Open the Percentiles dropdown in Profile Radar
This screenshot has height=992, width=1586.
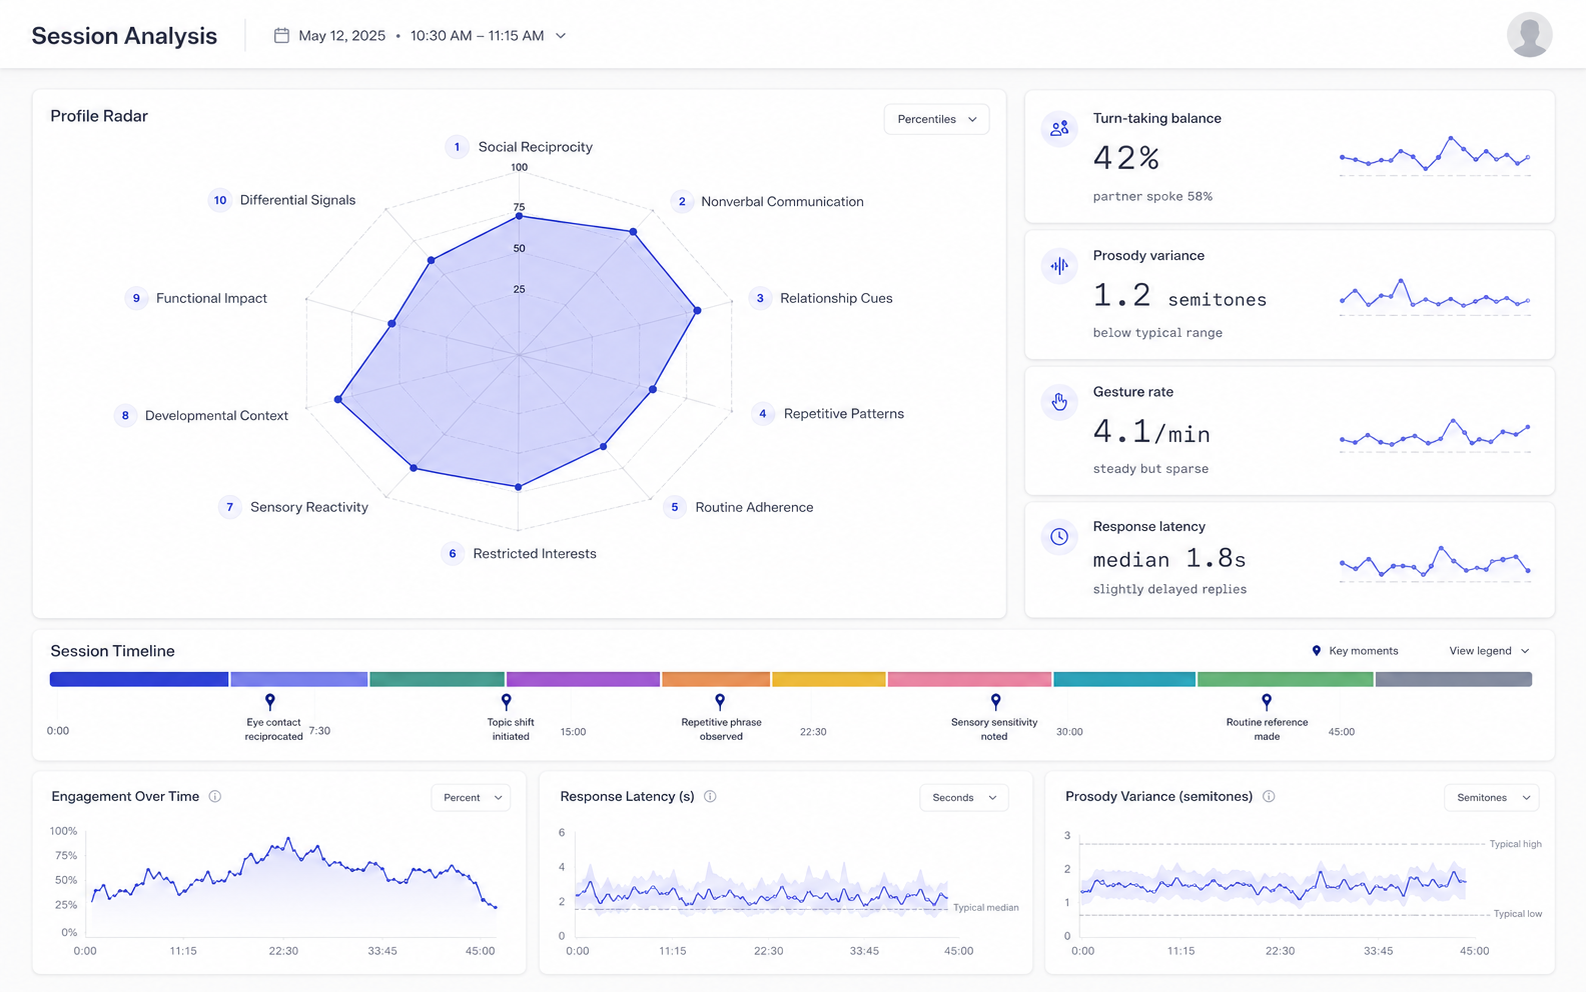[x=937, y=119]
